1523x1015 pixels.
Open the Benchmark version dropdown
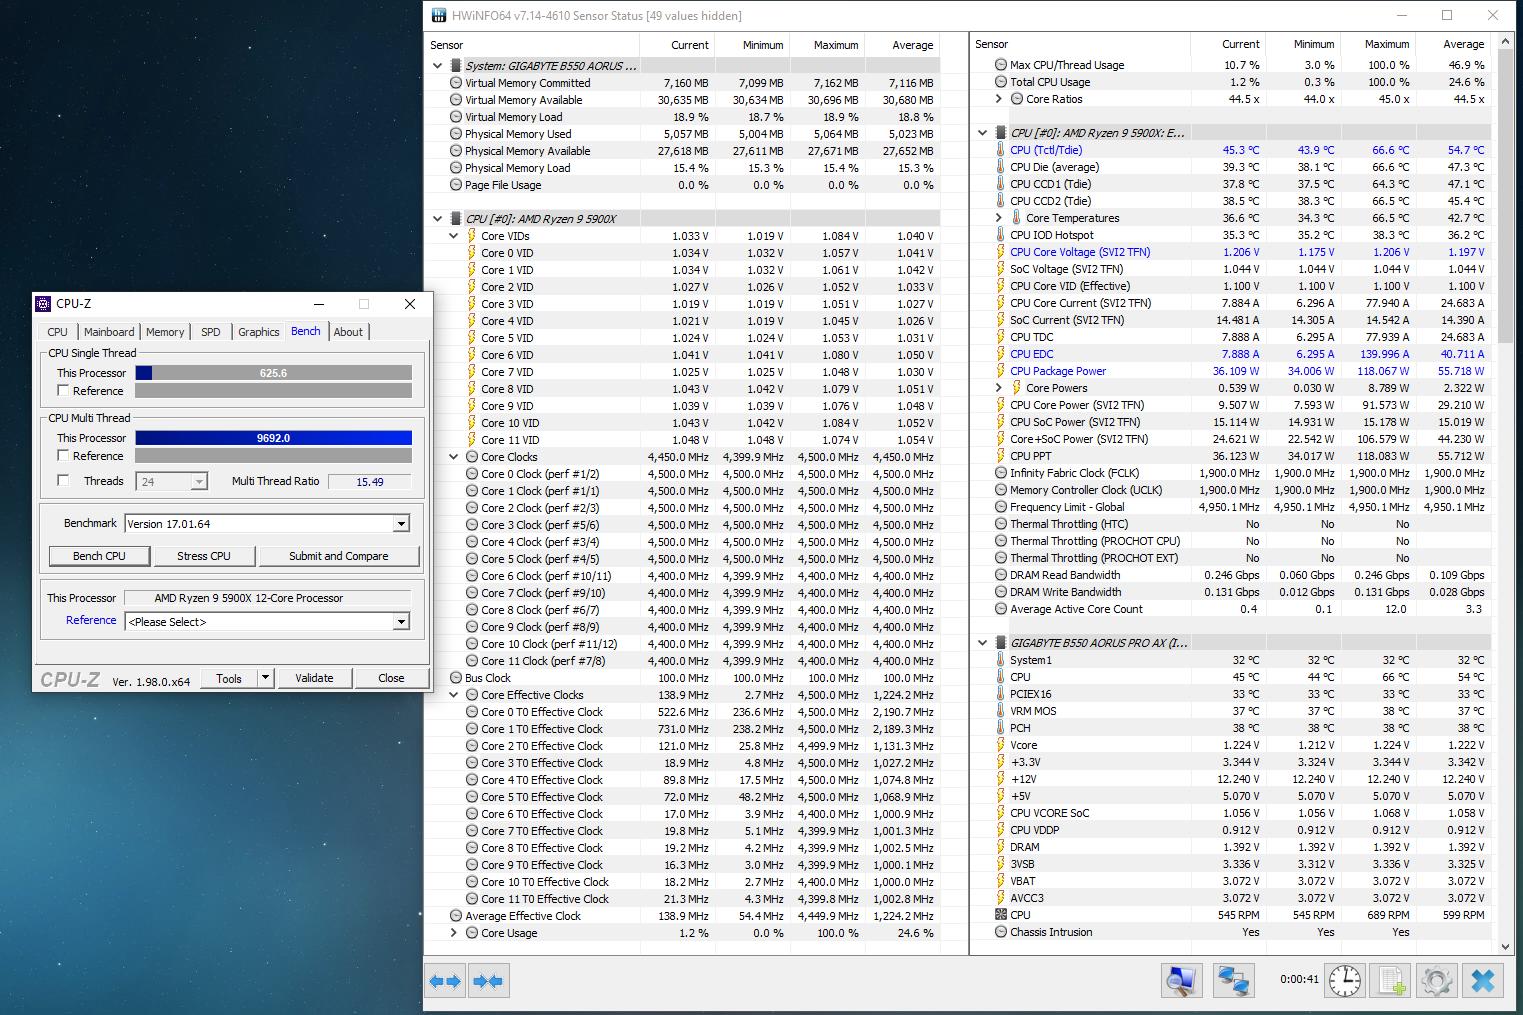[x=400, y=524]
